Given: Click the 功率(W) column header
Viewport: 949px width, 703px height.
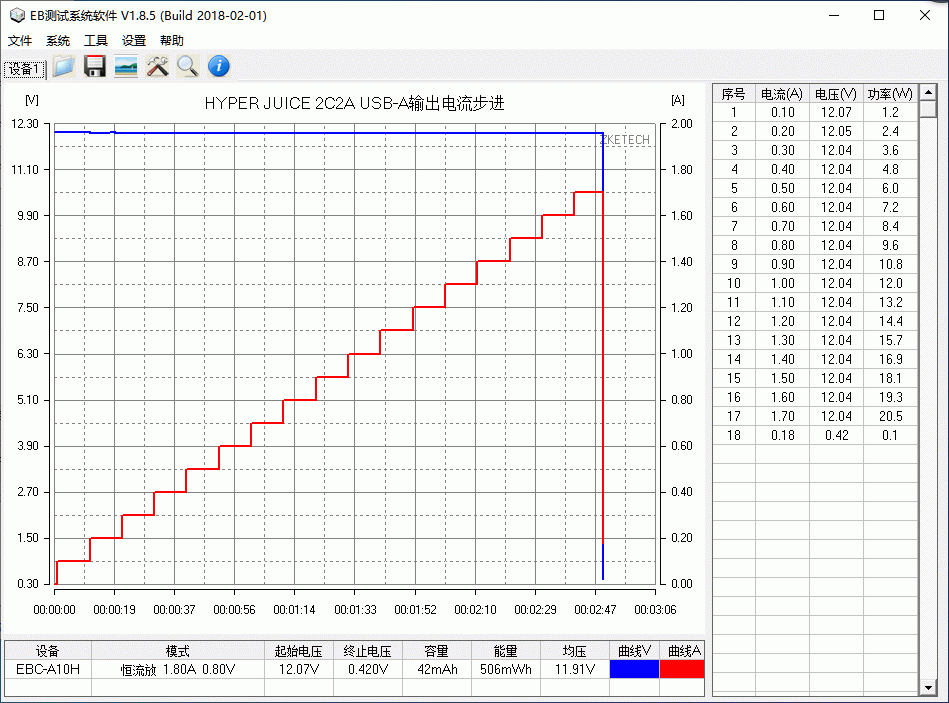Looking at the screenshot, I should point(890,94).
